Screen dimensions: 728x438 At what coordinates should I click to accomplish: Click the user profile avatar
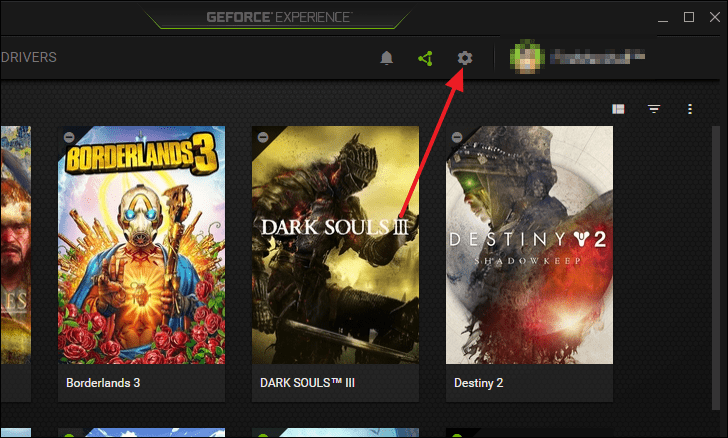coord(527,57)
